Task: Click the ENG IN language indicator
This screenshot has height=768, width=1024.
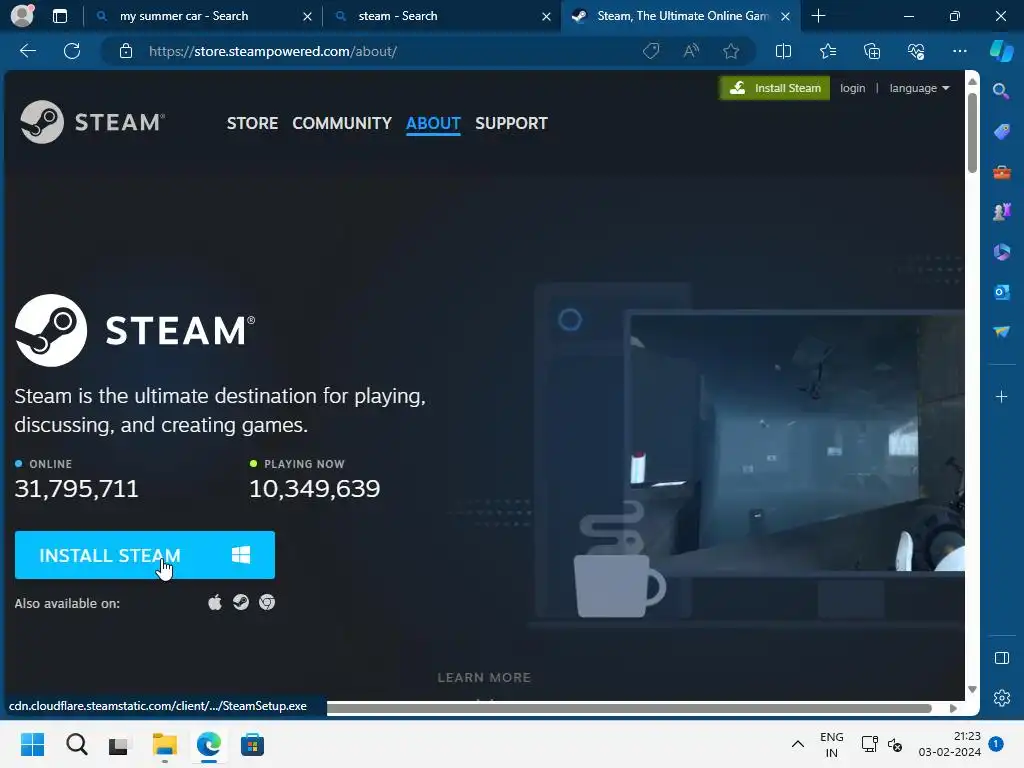Action: point(831,744)
